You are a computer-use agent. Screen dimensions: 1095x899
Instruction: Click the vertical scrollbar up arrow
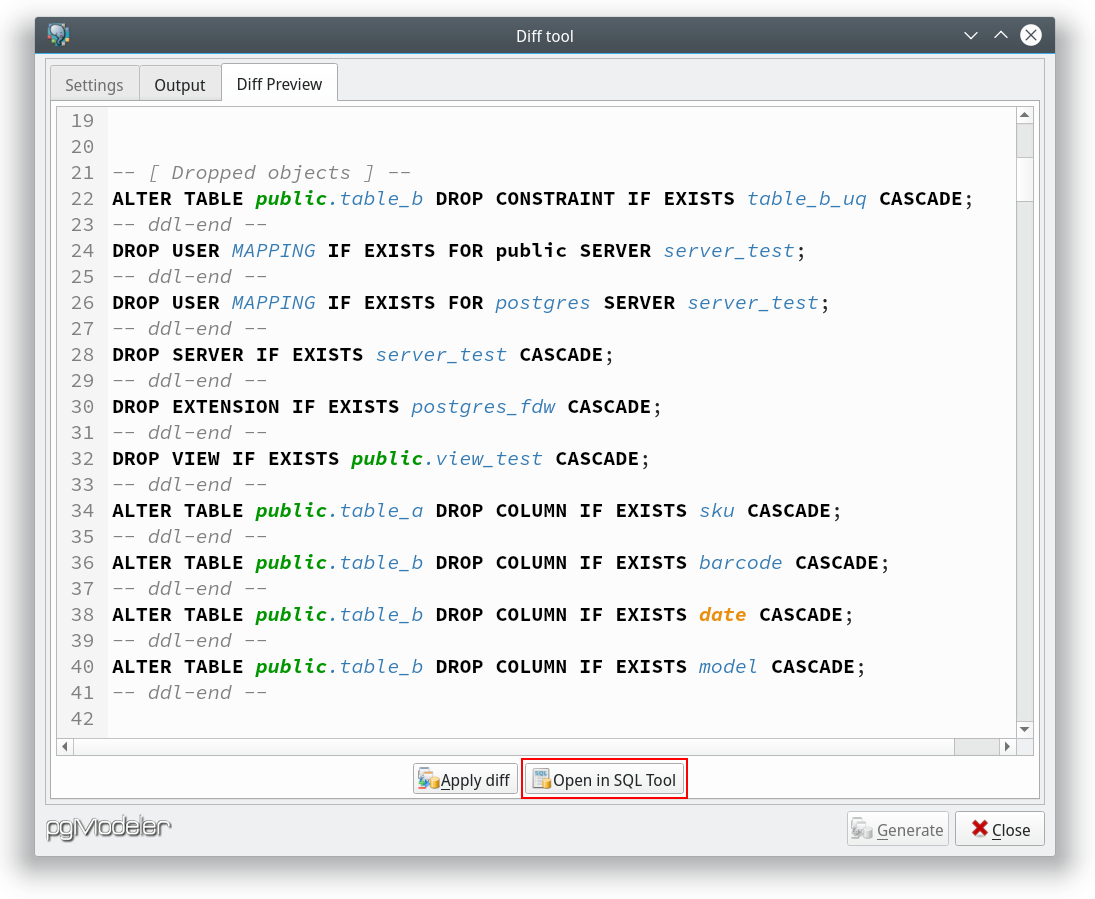tap(1024, 115)
